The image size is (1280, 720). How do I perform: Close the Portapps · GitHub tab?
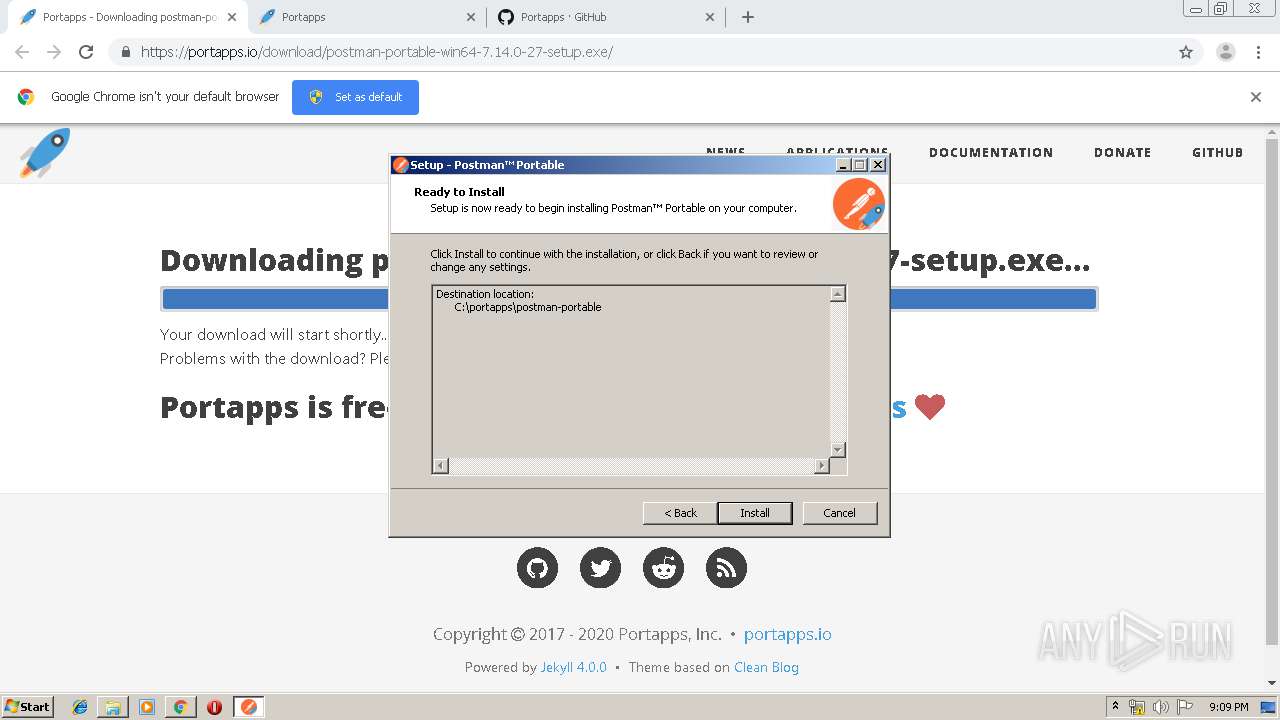click(x=710, y=17)
